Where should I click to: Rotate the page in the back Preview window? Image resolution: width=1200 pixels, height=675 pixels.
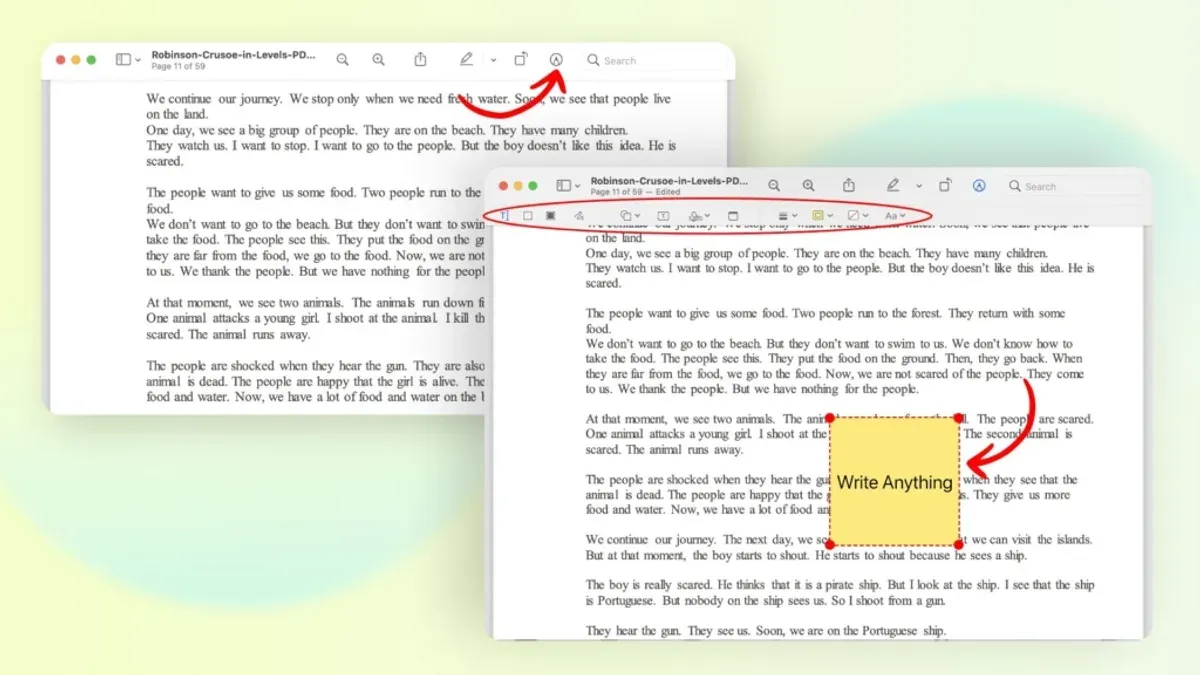click(521, 60)
